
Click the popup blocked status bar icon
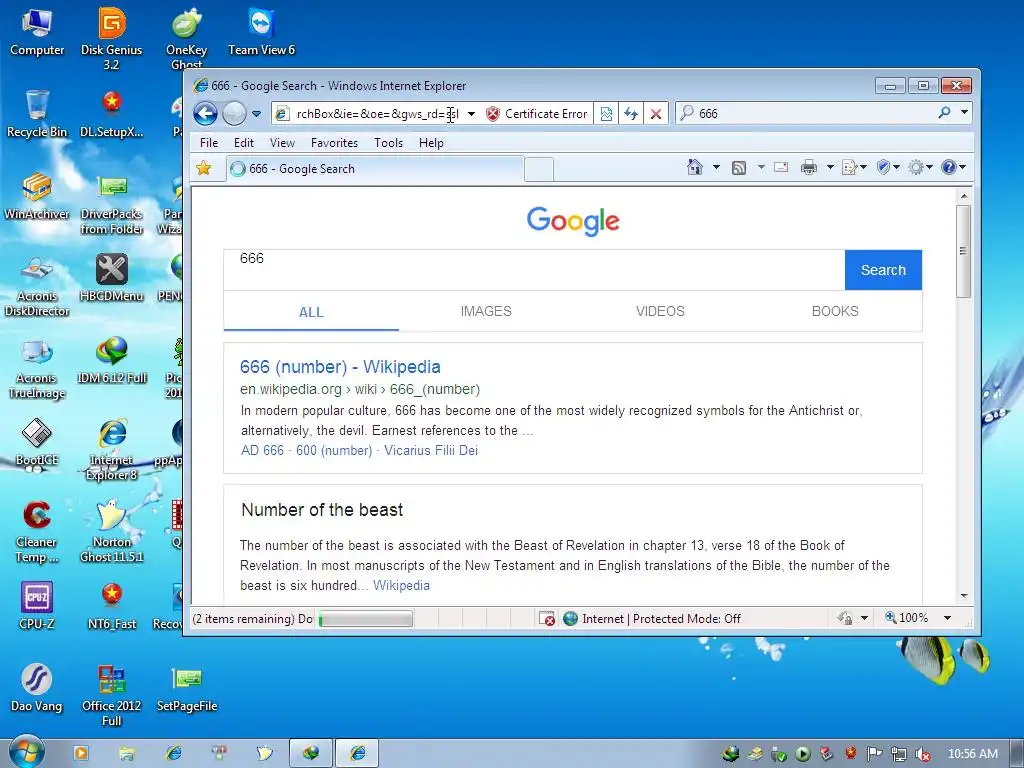[x=547, y=618]
